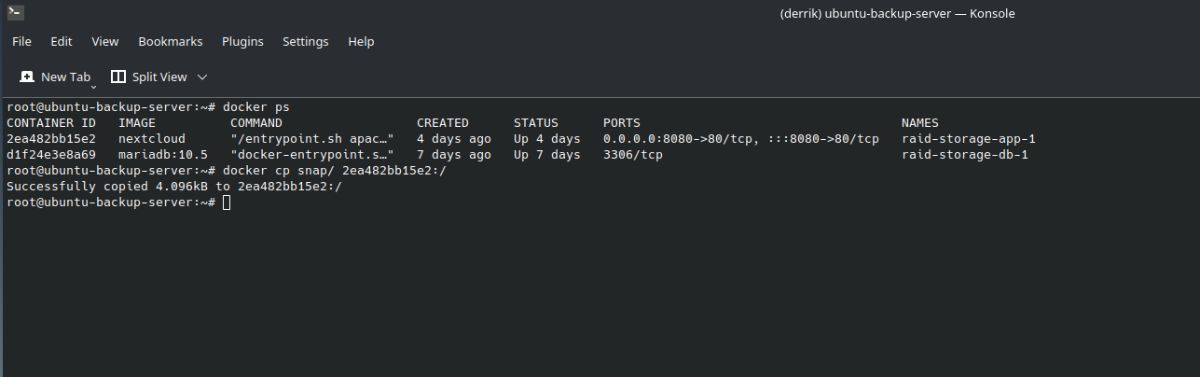1200x377 pixels.
Task: Click the terminal cursor at the prompt
Action: (227, 203)
